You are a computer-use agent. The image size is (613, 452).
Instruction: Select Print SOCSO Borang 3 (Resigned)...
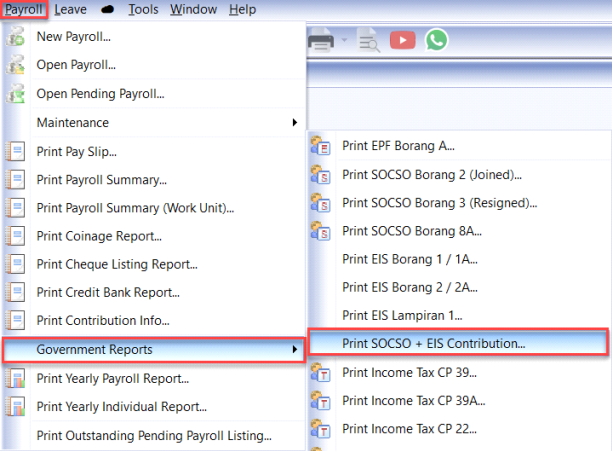[440, 203]
